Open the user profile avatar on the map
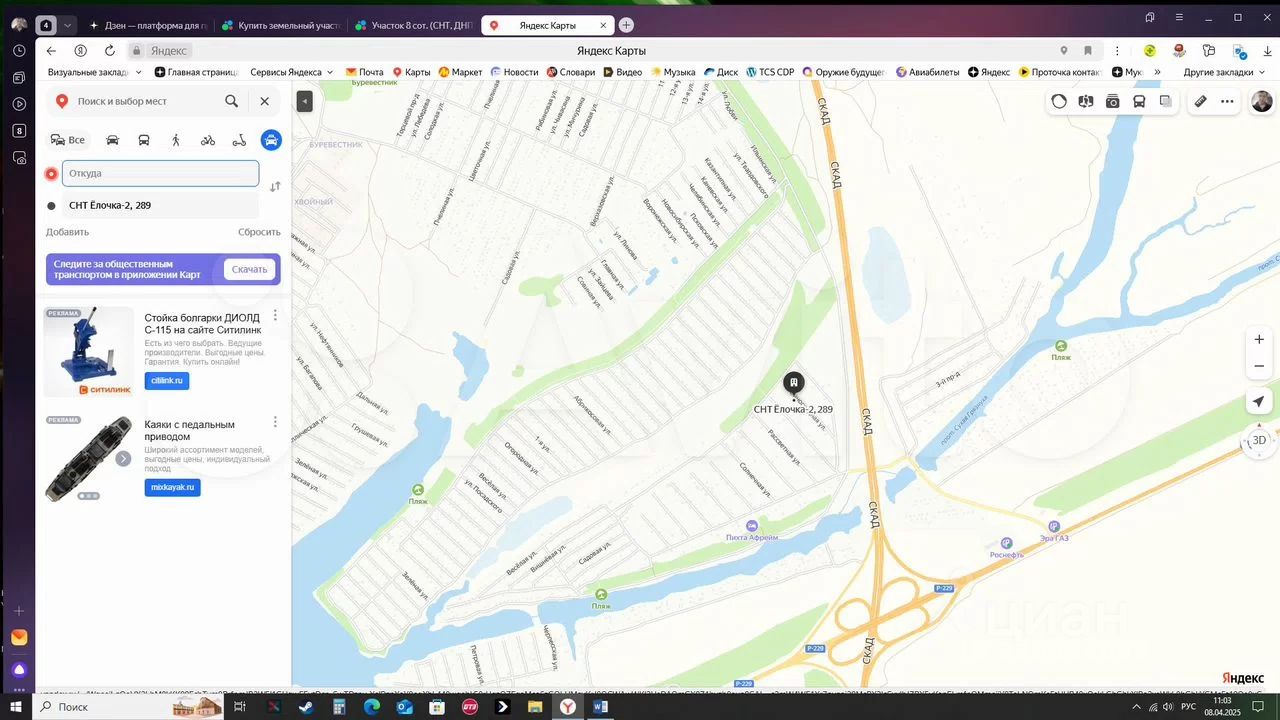The image size is (1280, 720). tap(1262, 101)
